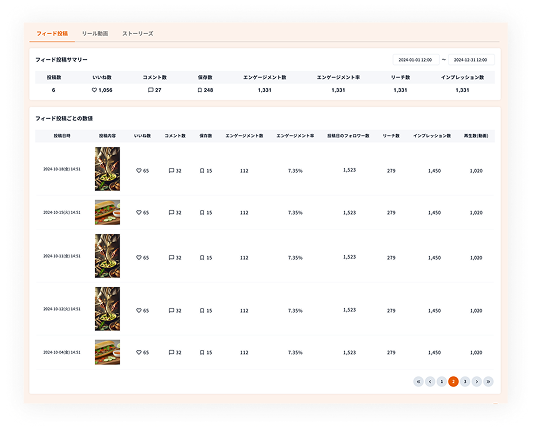Click the heart icon in the first post row
The image size is (533, 429).
(139, 170)
